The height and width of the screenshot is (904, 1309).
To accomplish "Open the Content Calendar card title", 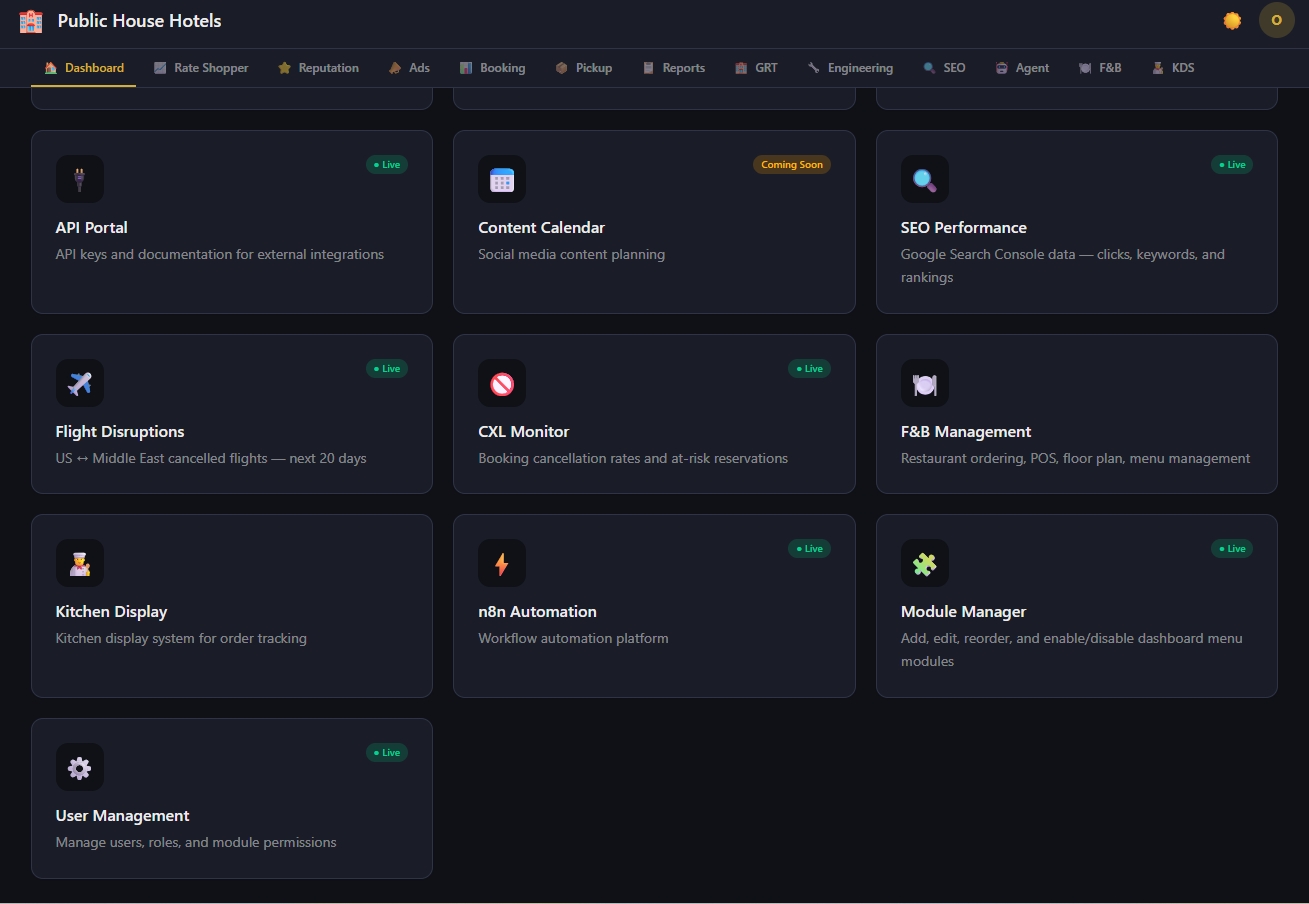I will (x=541, y=228).
